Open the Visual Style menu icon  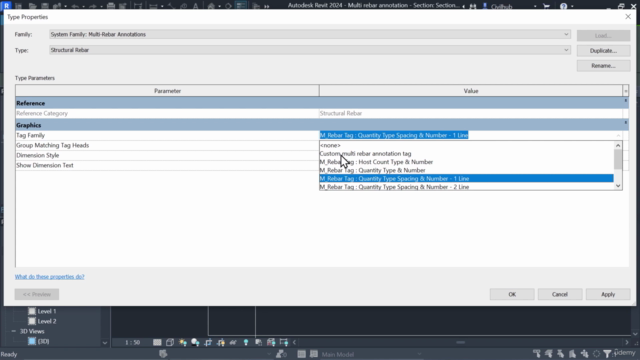[x=170, y=342]
